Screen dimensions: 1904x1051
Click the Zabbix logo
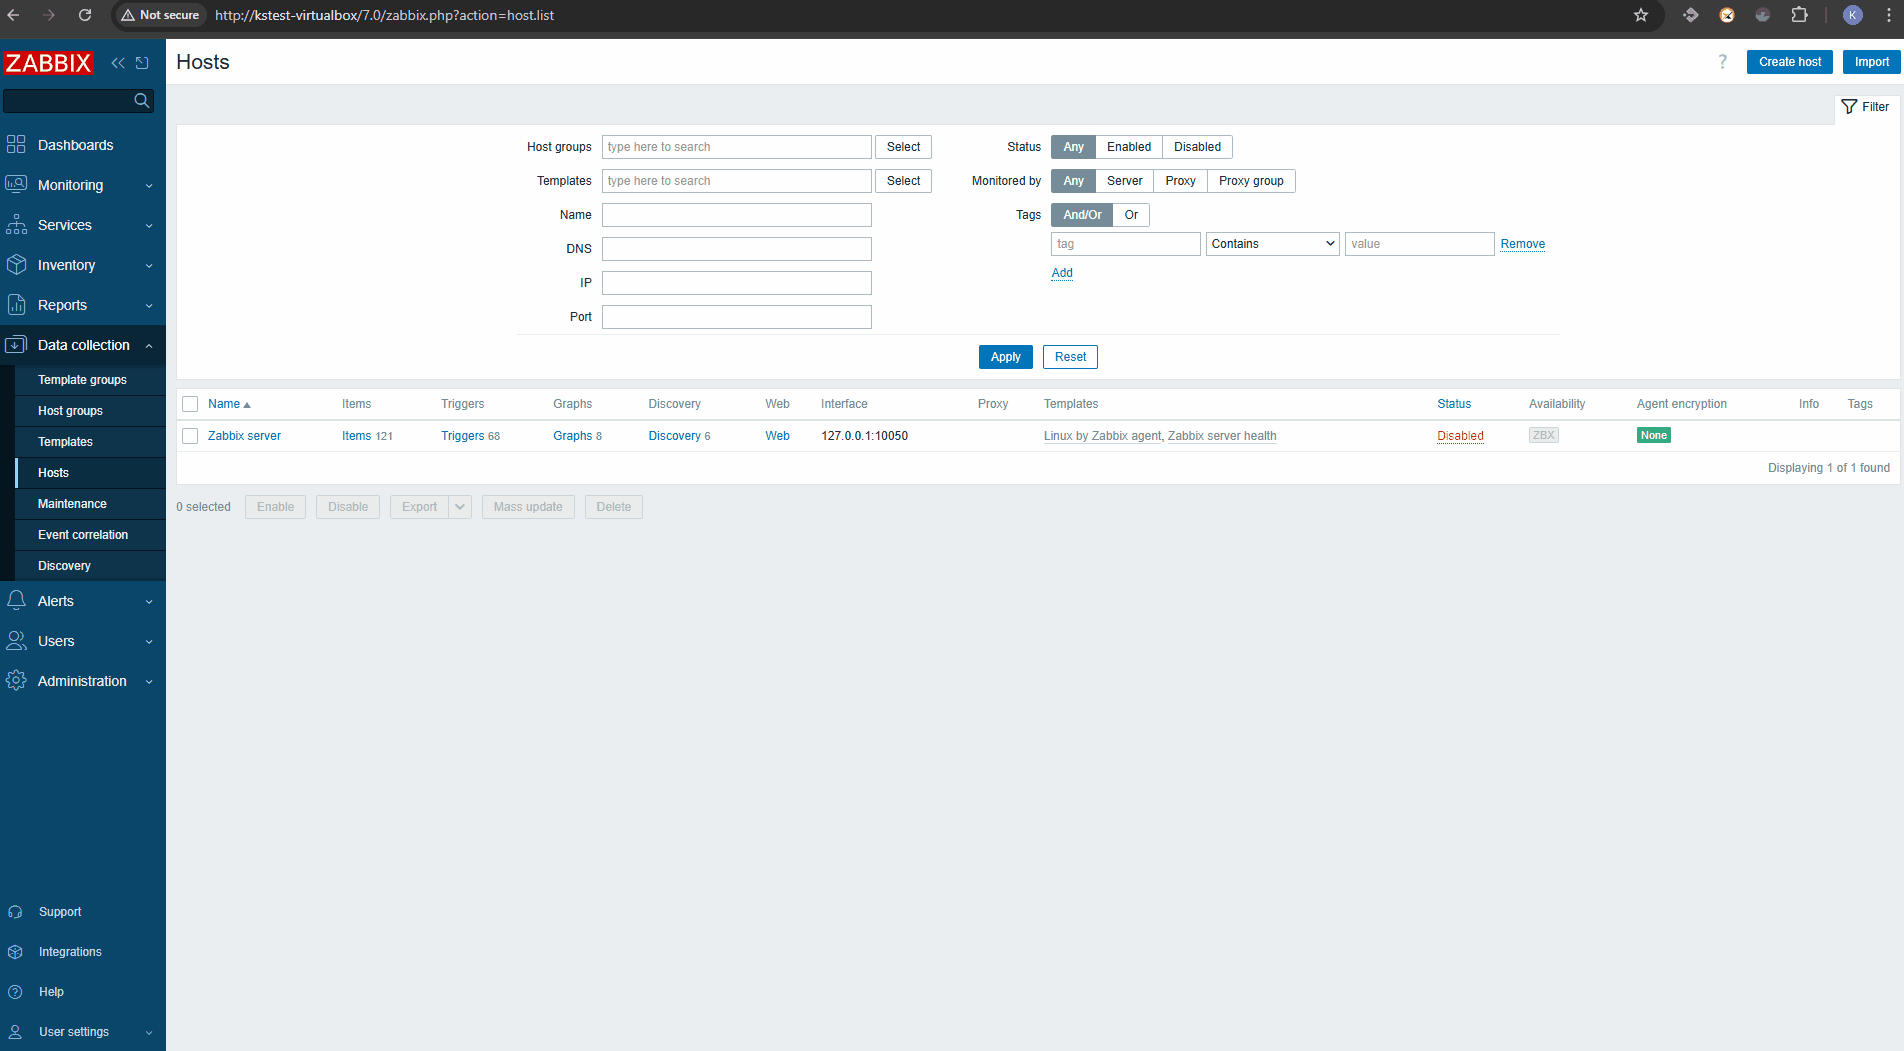pos(48,63)
